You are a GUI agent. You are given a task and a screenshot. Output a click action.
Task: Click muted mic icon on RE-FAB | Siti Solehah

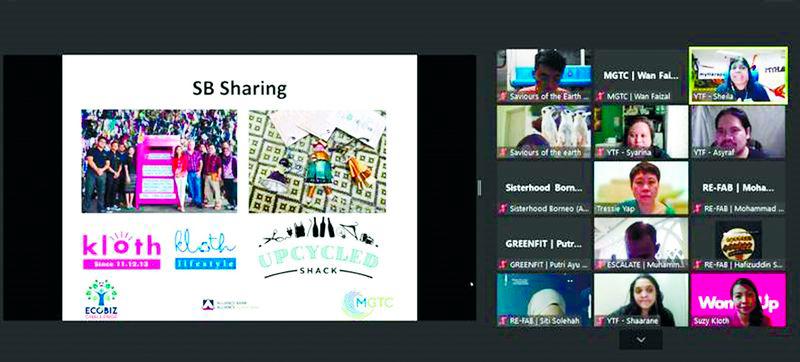[504, 321]
